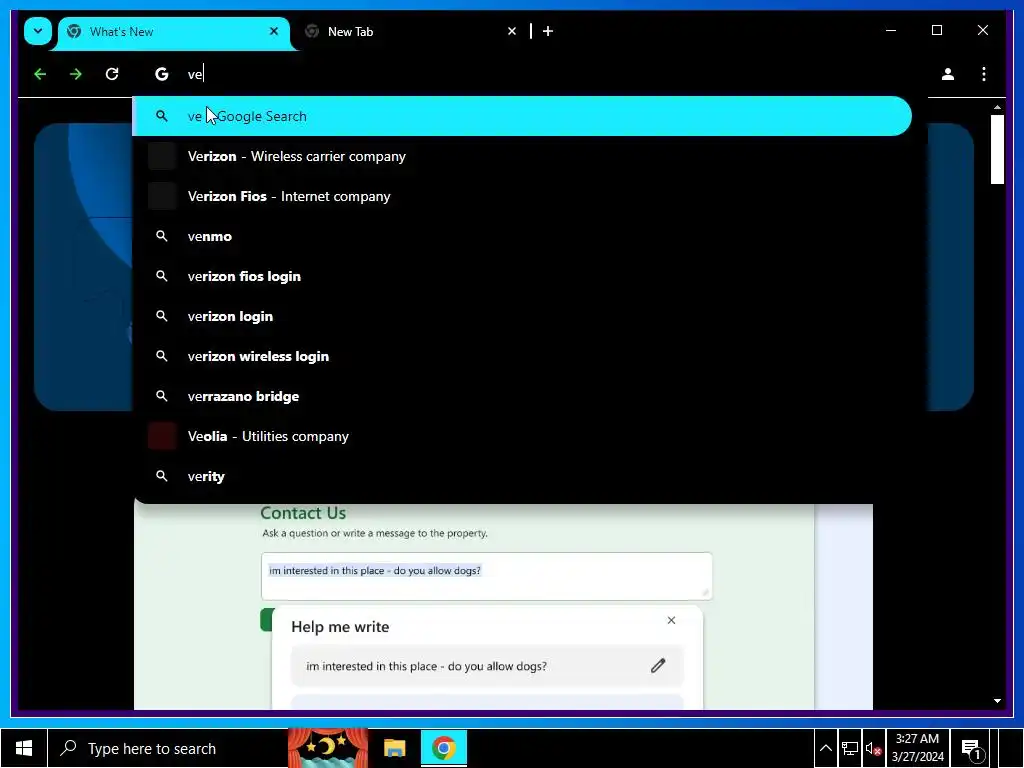Click search magnifier icon beside verity
1024x768 pixels.
tap(161, 476)
